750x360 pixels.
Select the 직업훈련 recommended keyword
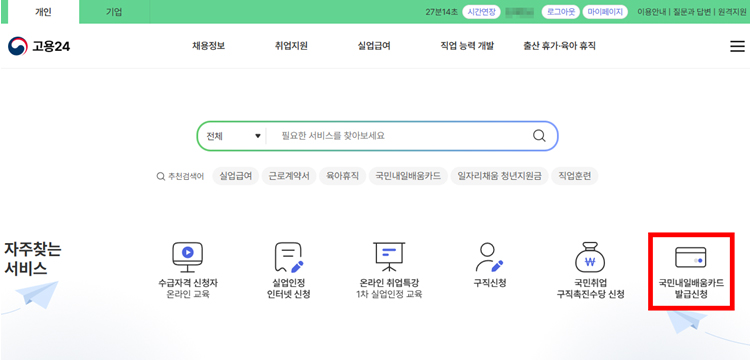[x=574, y=176]
